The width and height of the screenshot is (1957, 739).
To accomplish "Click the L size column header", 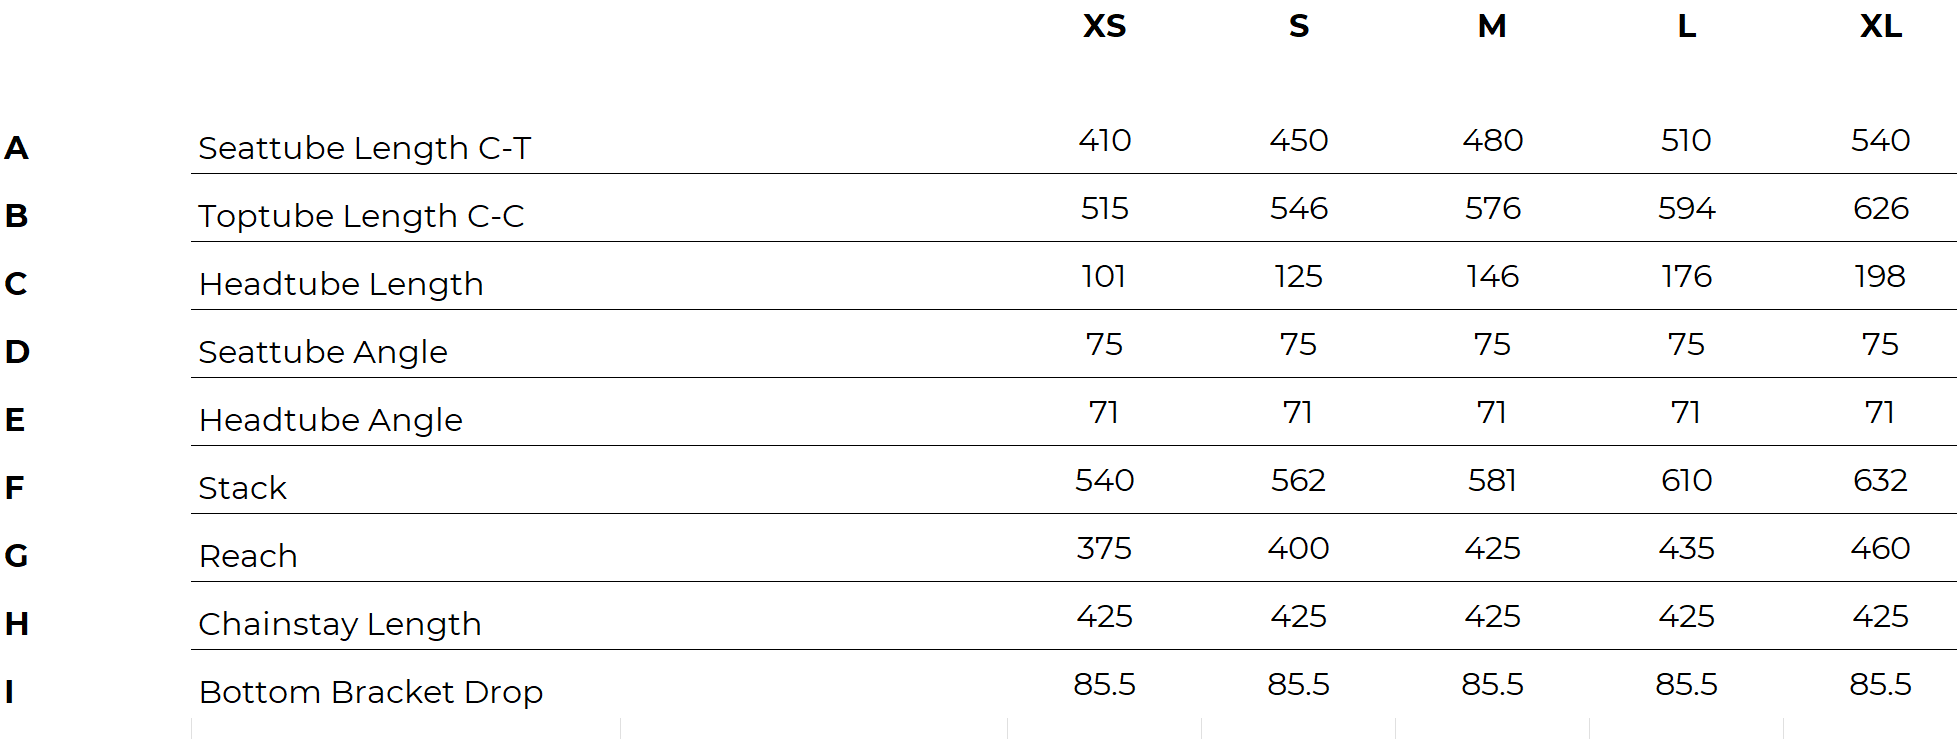I will tap(1686, 26).
